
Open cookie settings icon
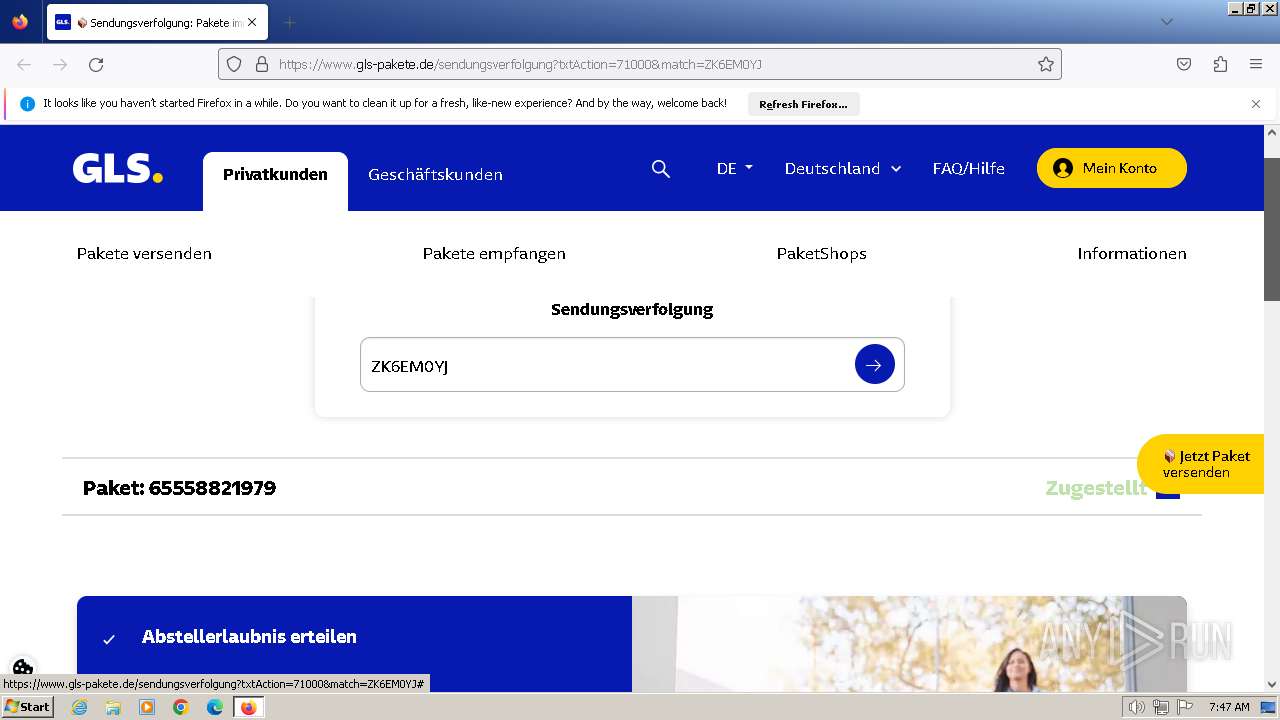(23, 667)
